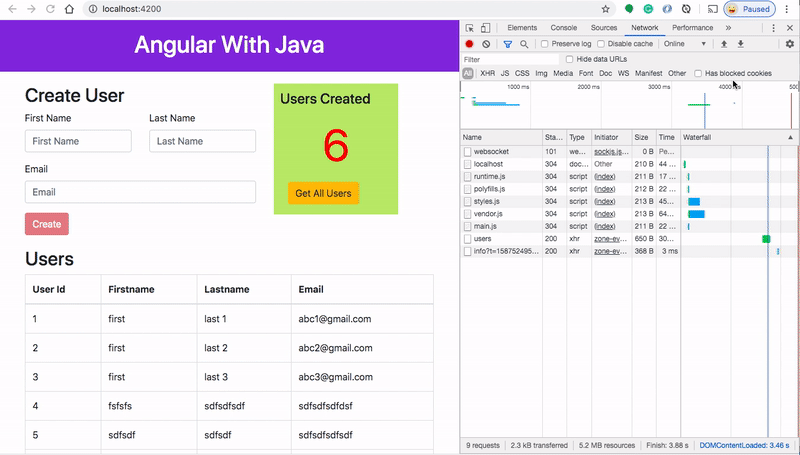Open the Online throttling dropdown

[685, 44]
